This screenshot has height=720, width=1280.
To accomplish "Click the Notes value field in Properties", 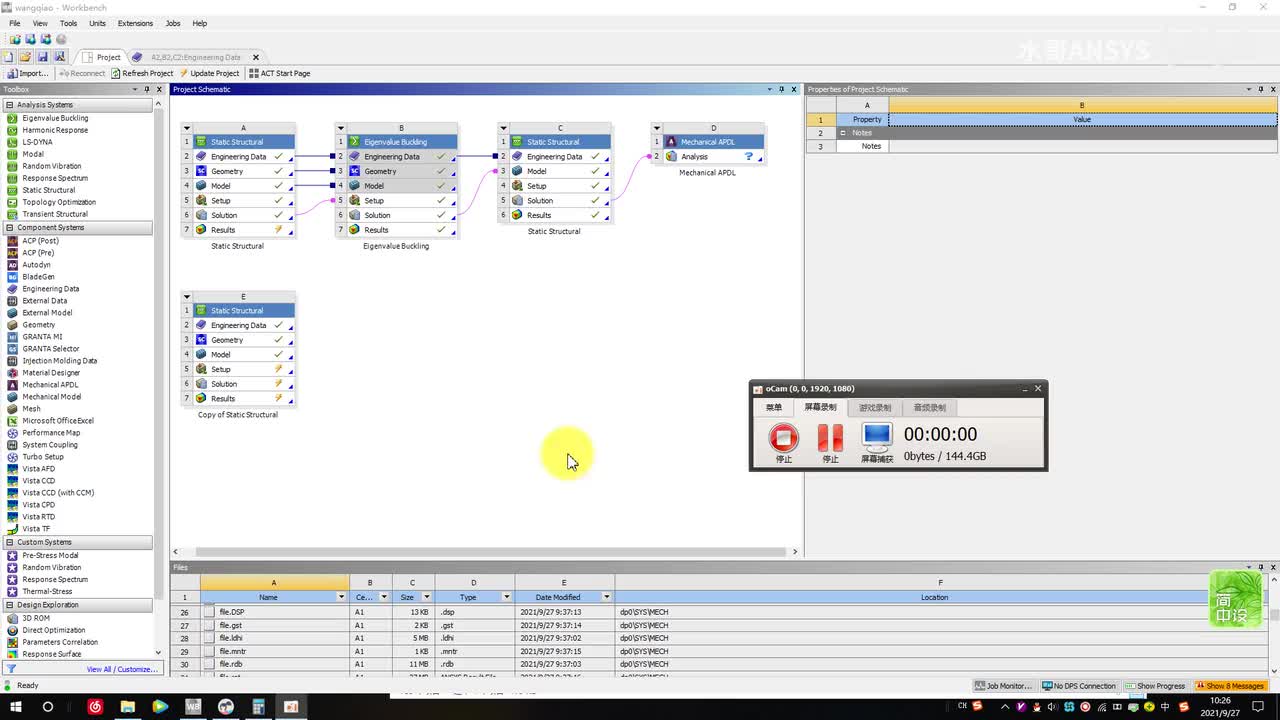I will point(1082,146).
